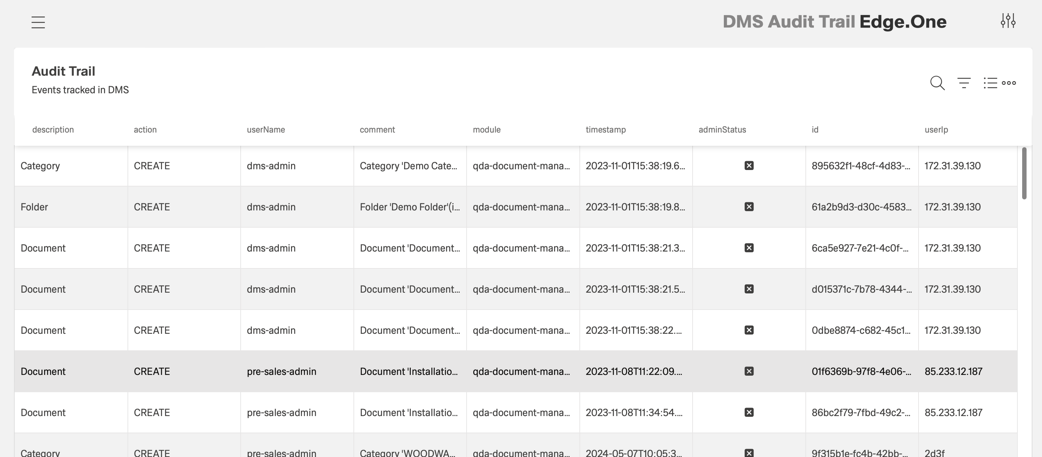
Task: Toggle adminStatus box in Category row
Action: click(749, 166)
